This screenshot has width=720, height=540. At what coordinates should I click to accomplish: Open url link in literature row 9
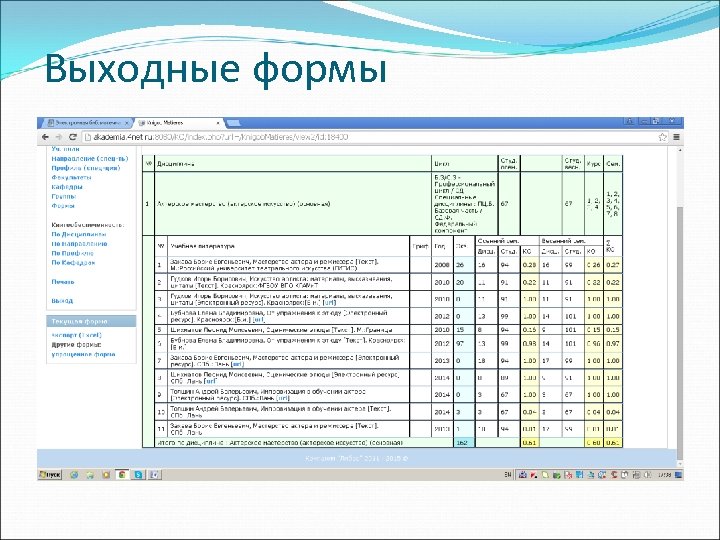point(283,398)
